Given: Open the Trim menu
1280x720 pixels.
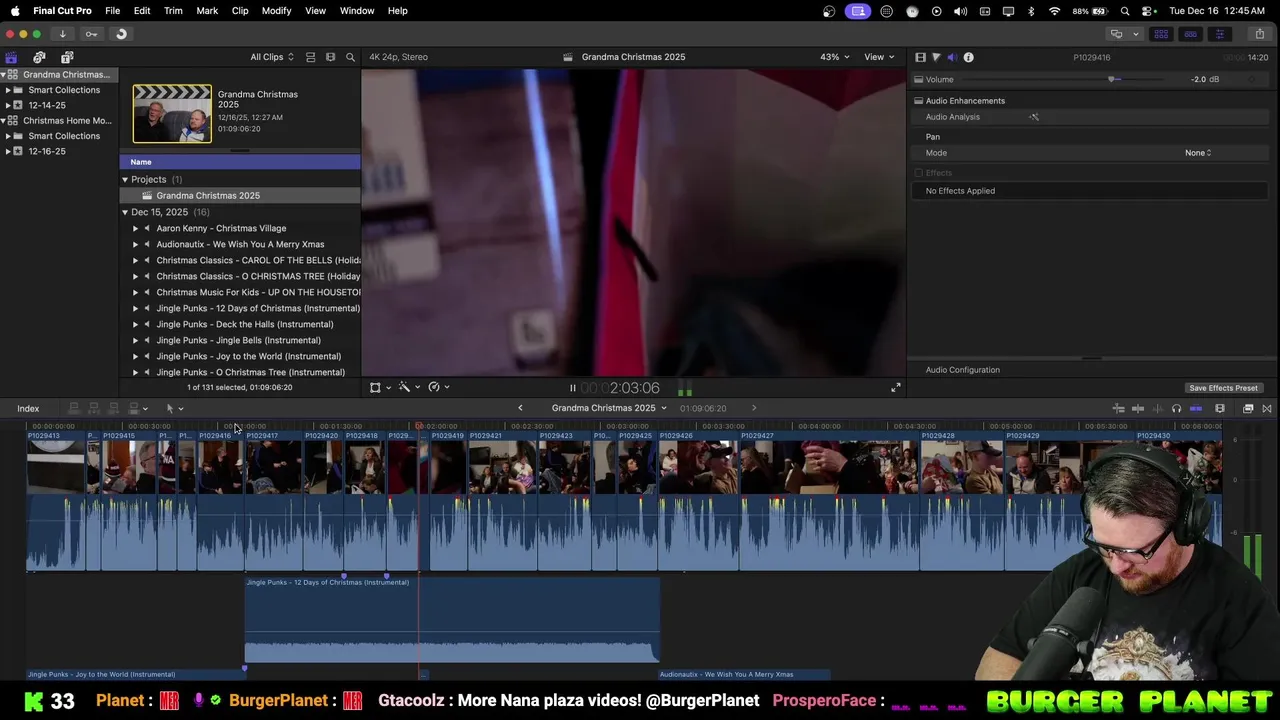Looking at the screenshot, I should (x=173, y=11).
